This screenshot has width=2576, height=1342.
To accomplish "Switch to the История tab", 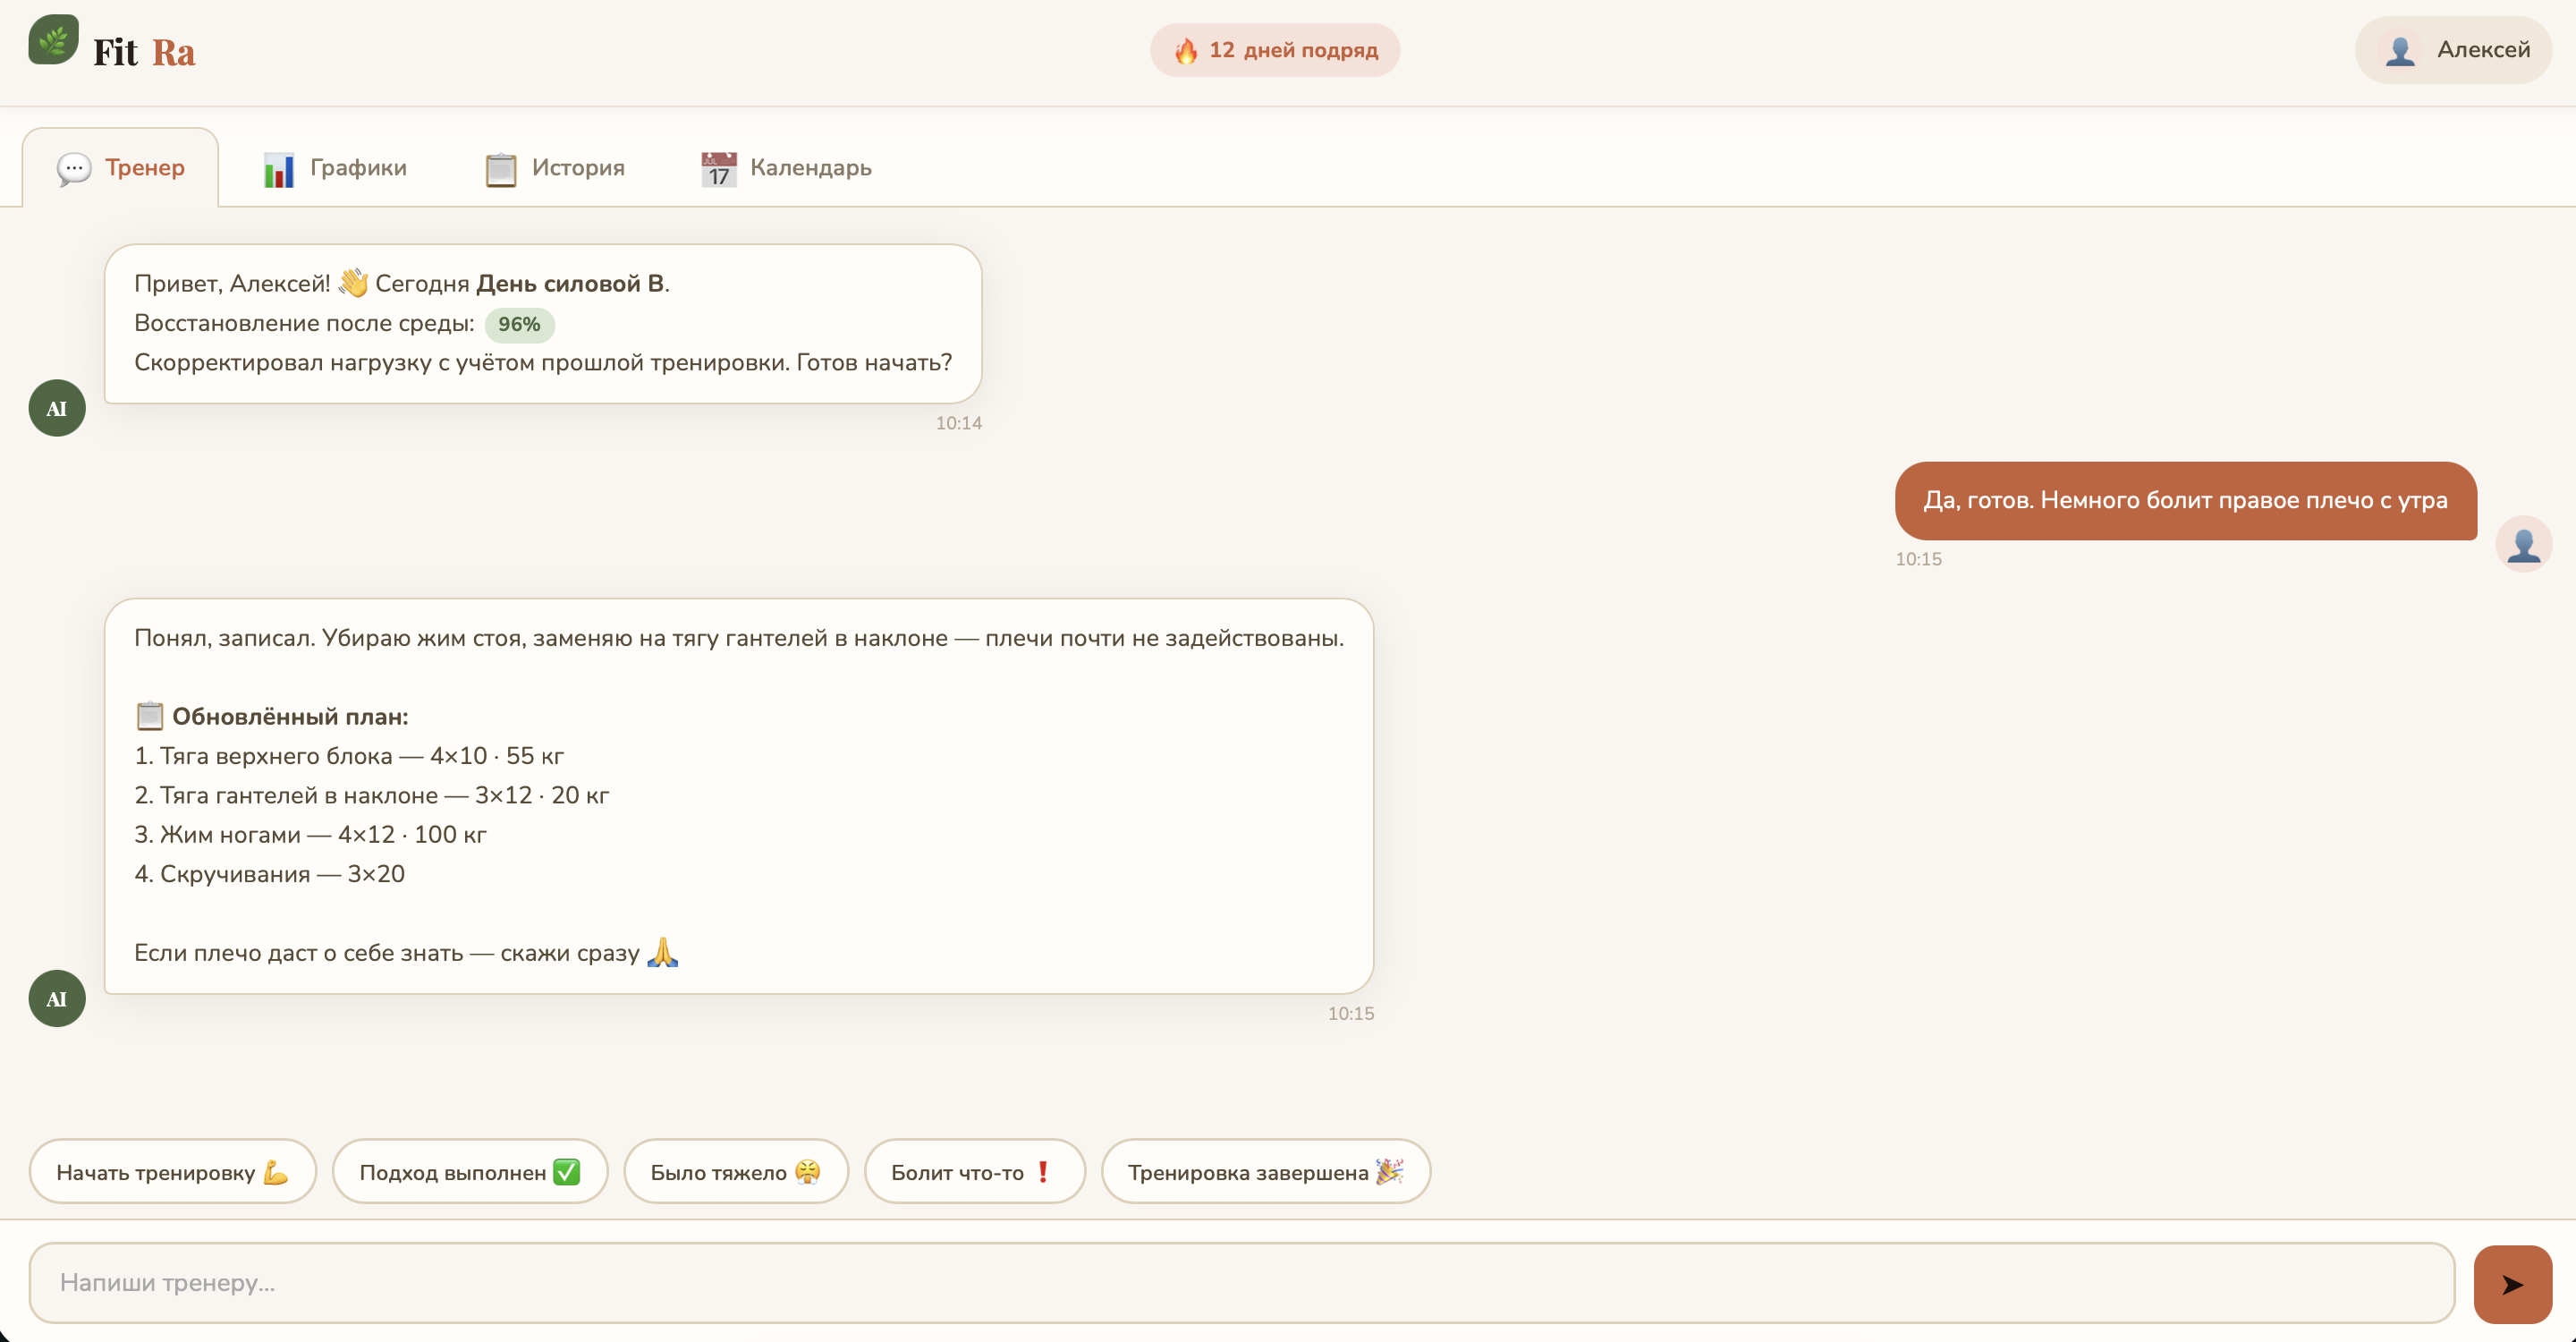I will 555,168.
